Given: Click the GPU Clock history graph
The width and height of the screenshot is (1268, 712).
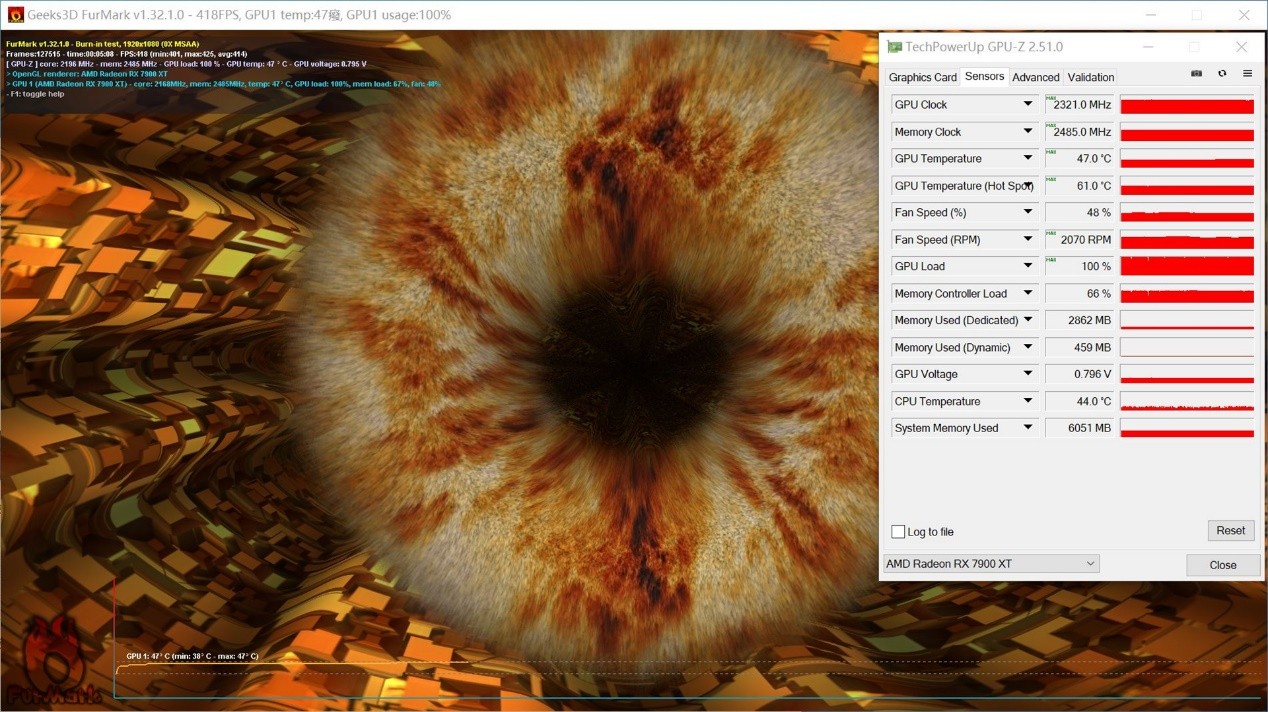Looking at the screenshot, I should click(x=1187, y=104).
